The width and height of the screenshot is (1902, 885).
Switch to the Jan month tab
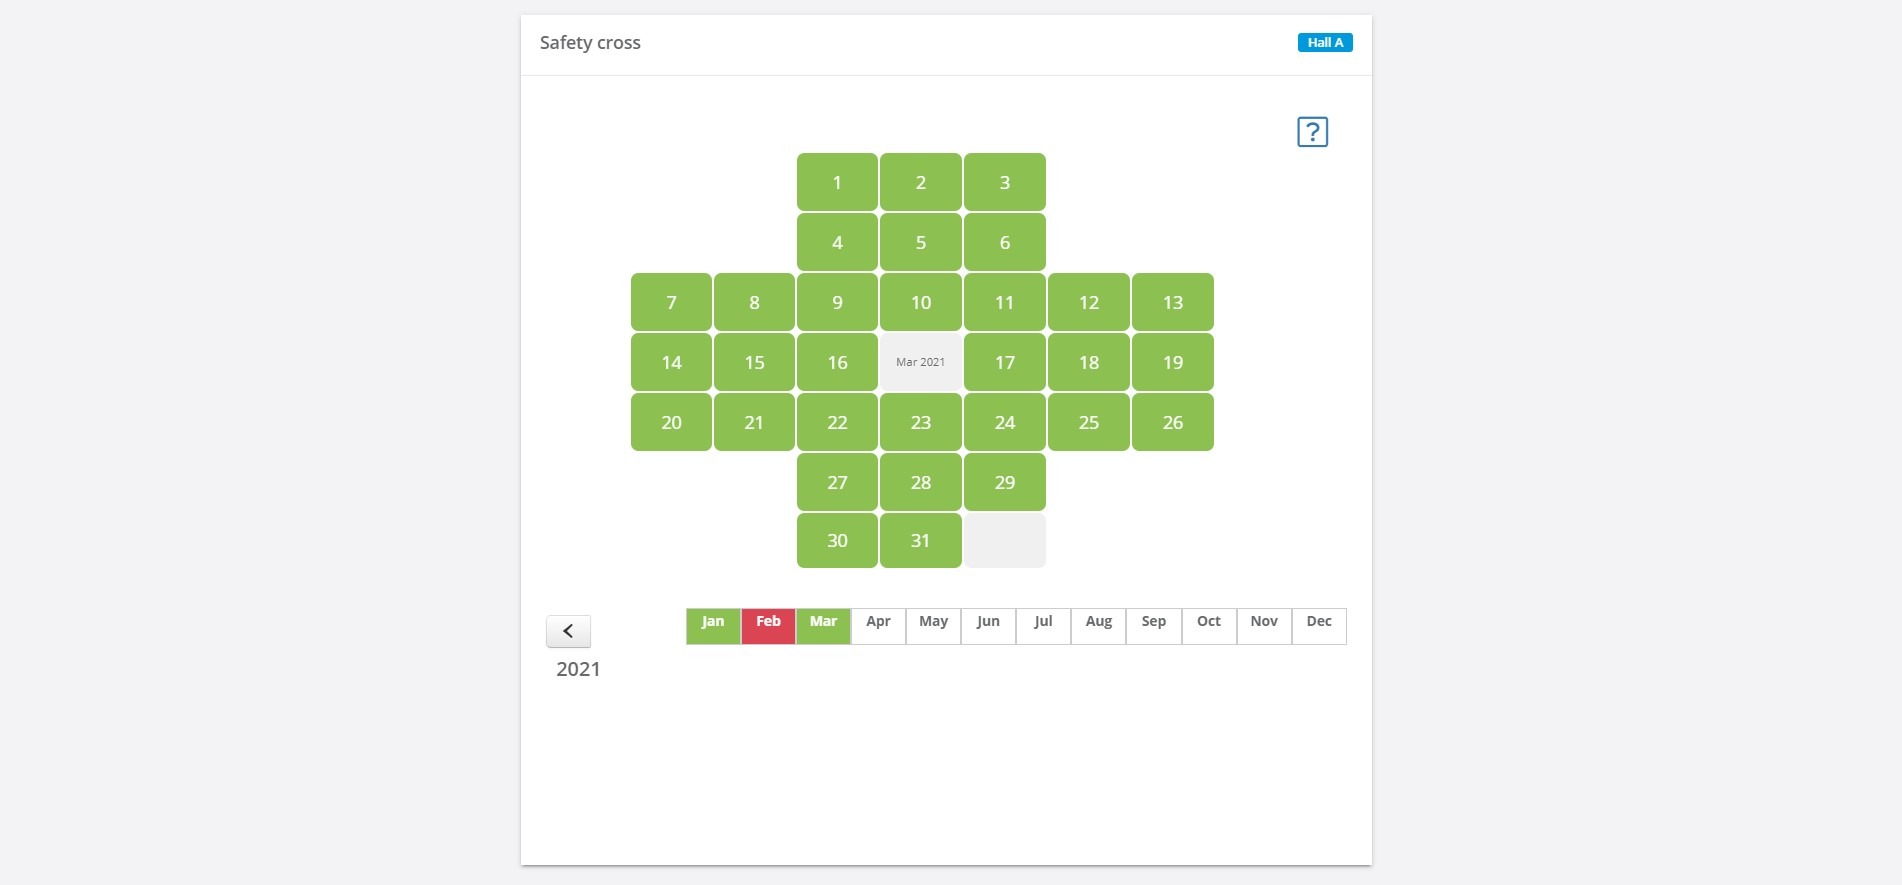(712, 621)
